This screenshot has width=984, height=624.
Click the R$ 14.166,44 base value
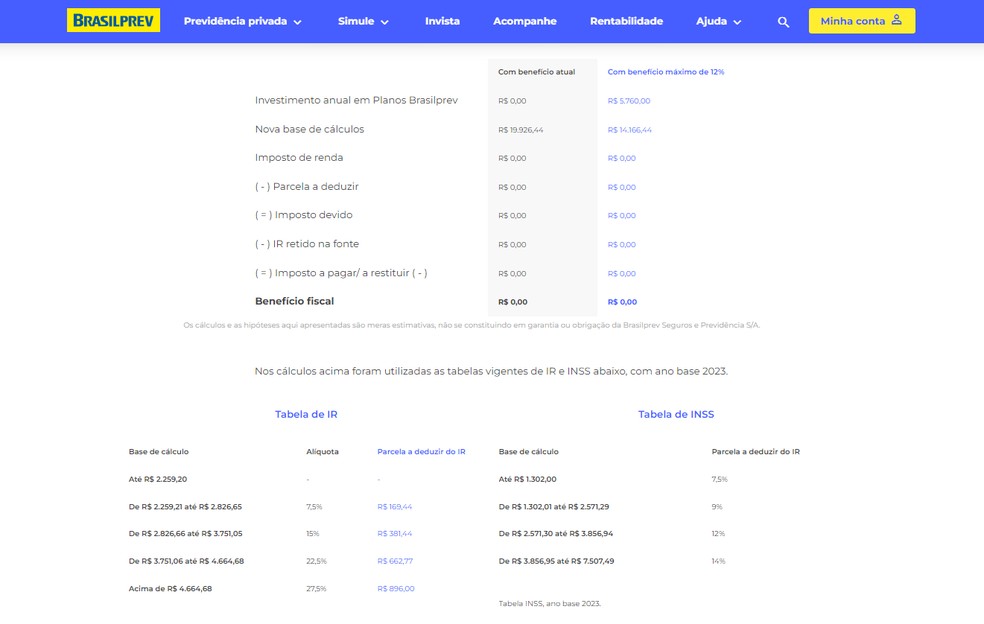point(630,130)
